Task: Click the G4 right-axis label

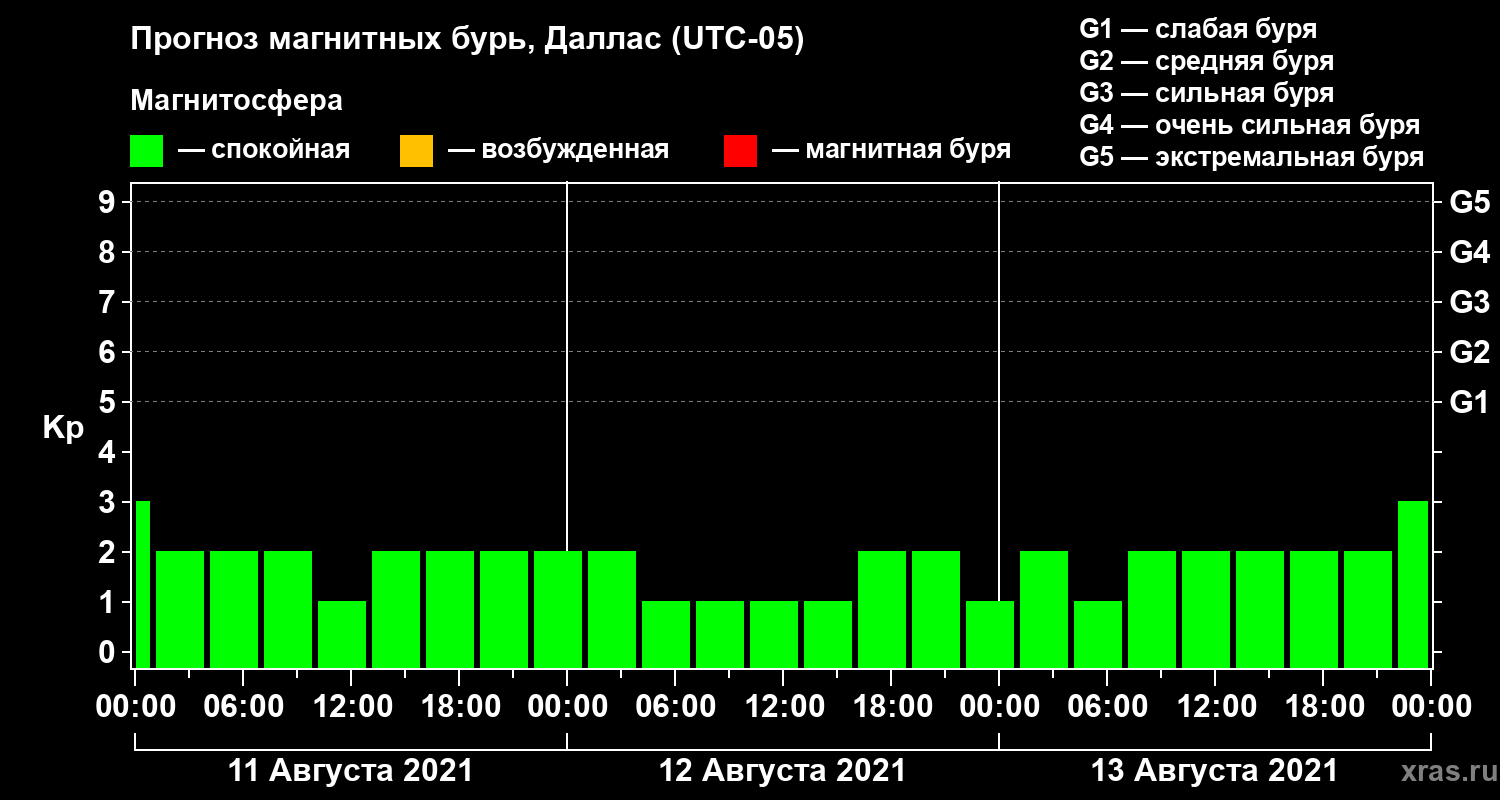Action: click(x=1469, y=252)
